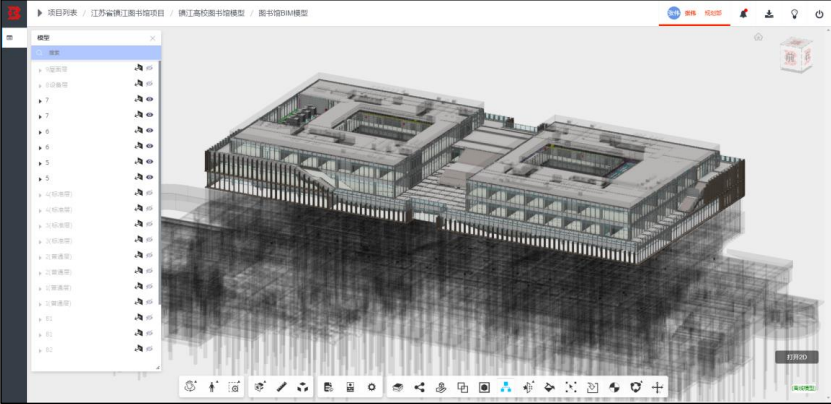Viewport: 831px width, 404px height.
Task: Activate the first-person walk tool
Action: [x=213, y=387]
